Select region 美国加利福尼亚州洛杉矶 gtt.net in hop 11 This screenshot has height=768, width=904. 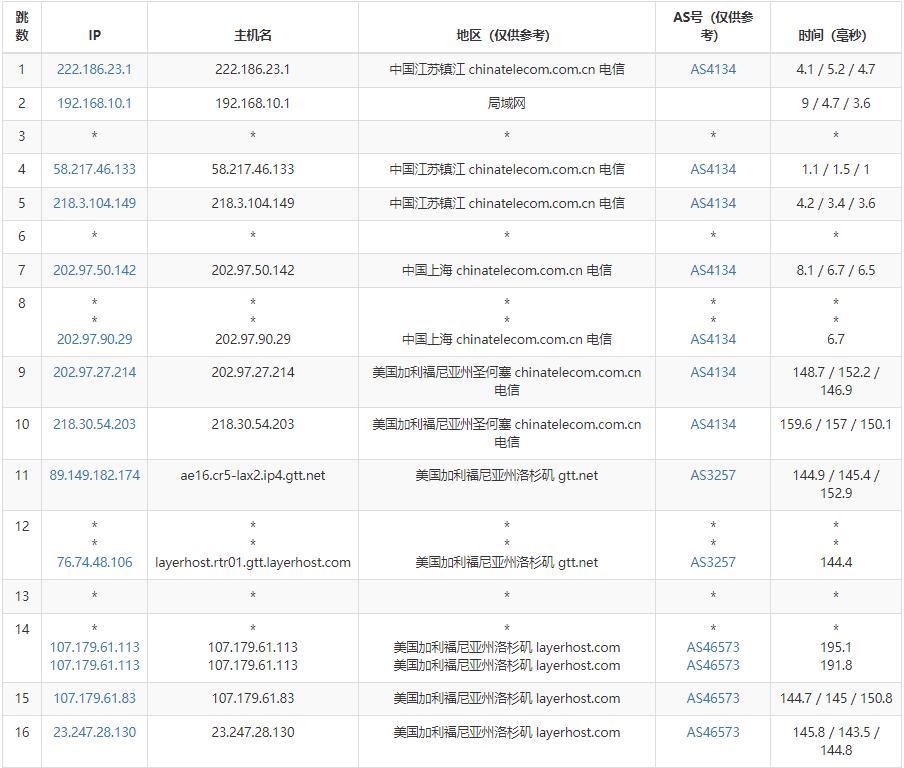pos(506,476)
